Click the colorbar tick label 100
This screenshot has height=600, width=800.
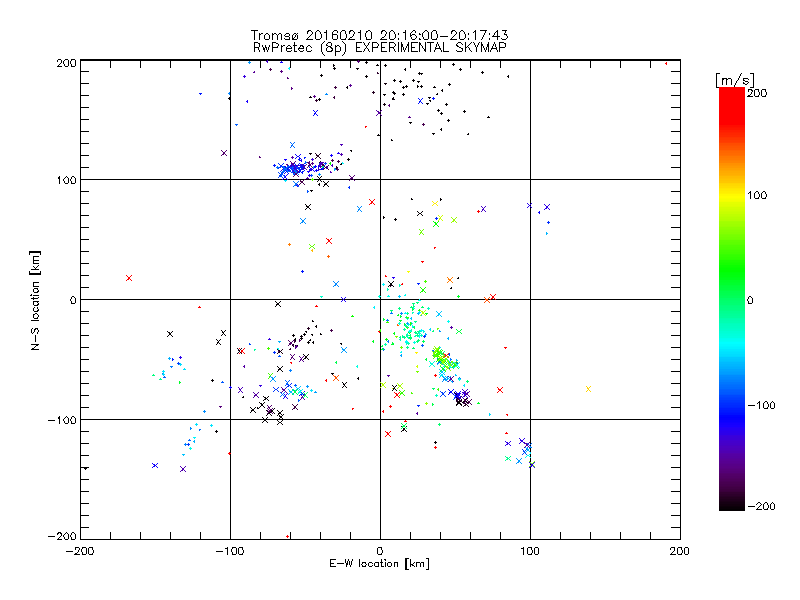[x=757, y=195]
